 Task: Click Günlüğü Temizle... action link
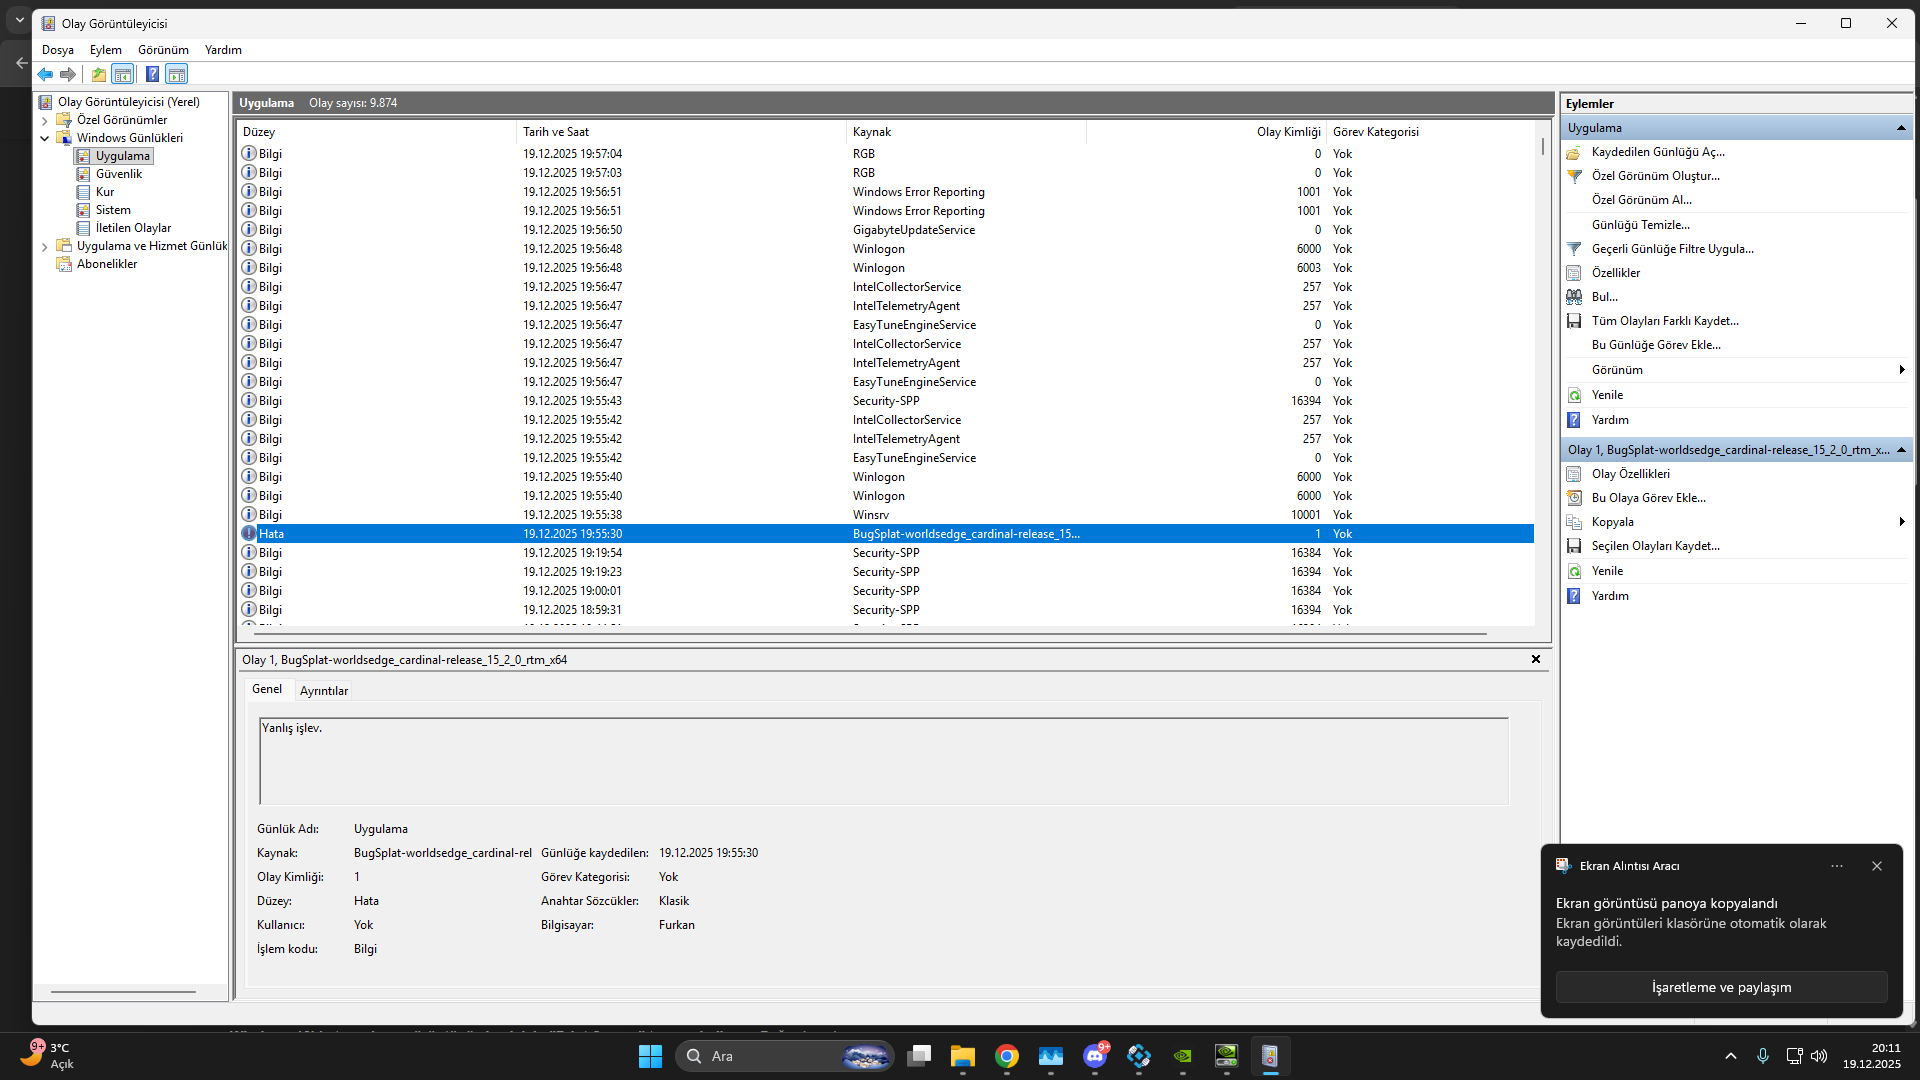click(x=1640, y=225)
